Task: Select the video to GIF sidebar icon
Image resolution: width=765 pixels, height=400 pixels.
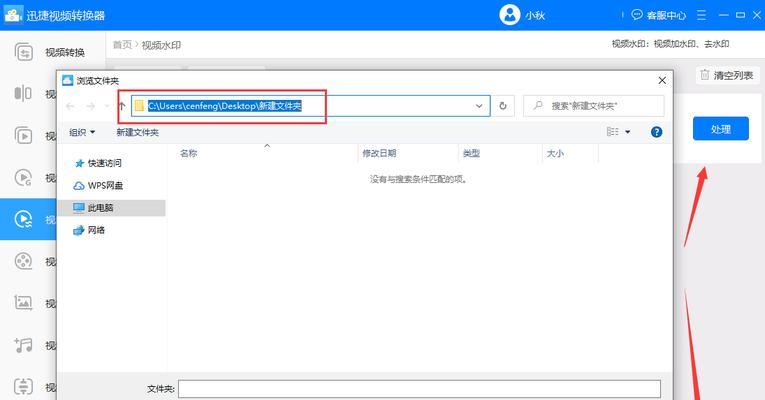Action: 23,178
